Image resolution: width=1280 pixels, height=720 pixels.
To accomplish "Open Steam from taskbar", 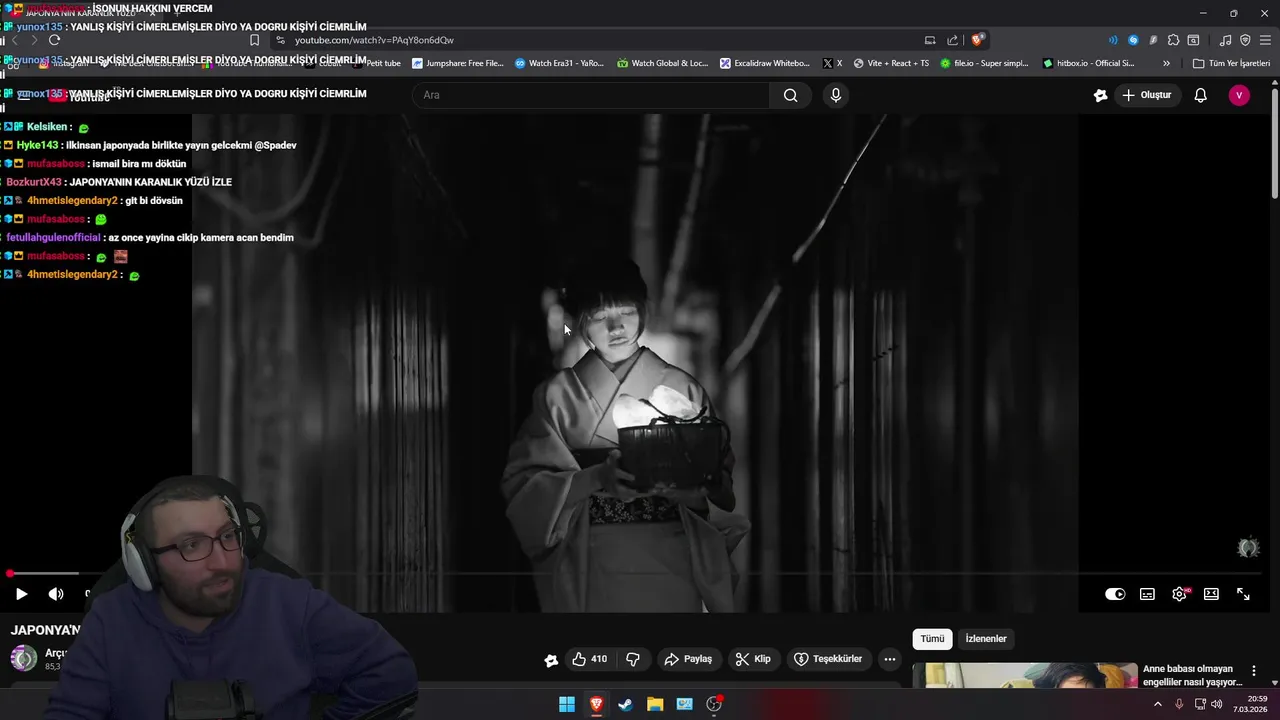I will pyautogui.click(x=625, y=704).
